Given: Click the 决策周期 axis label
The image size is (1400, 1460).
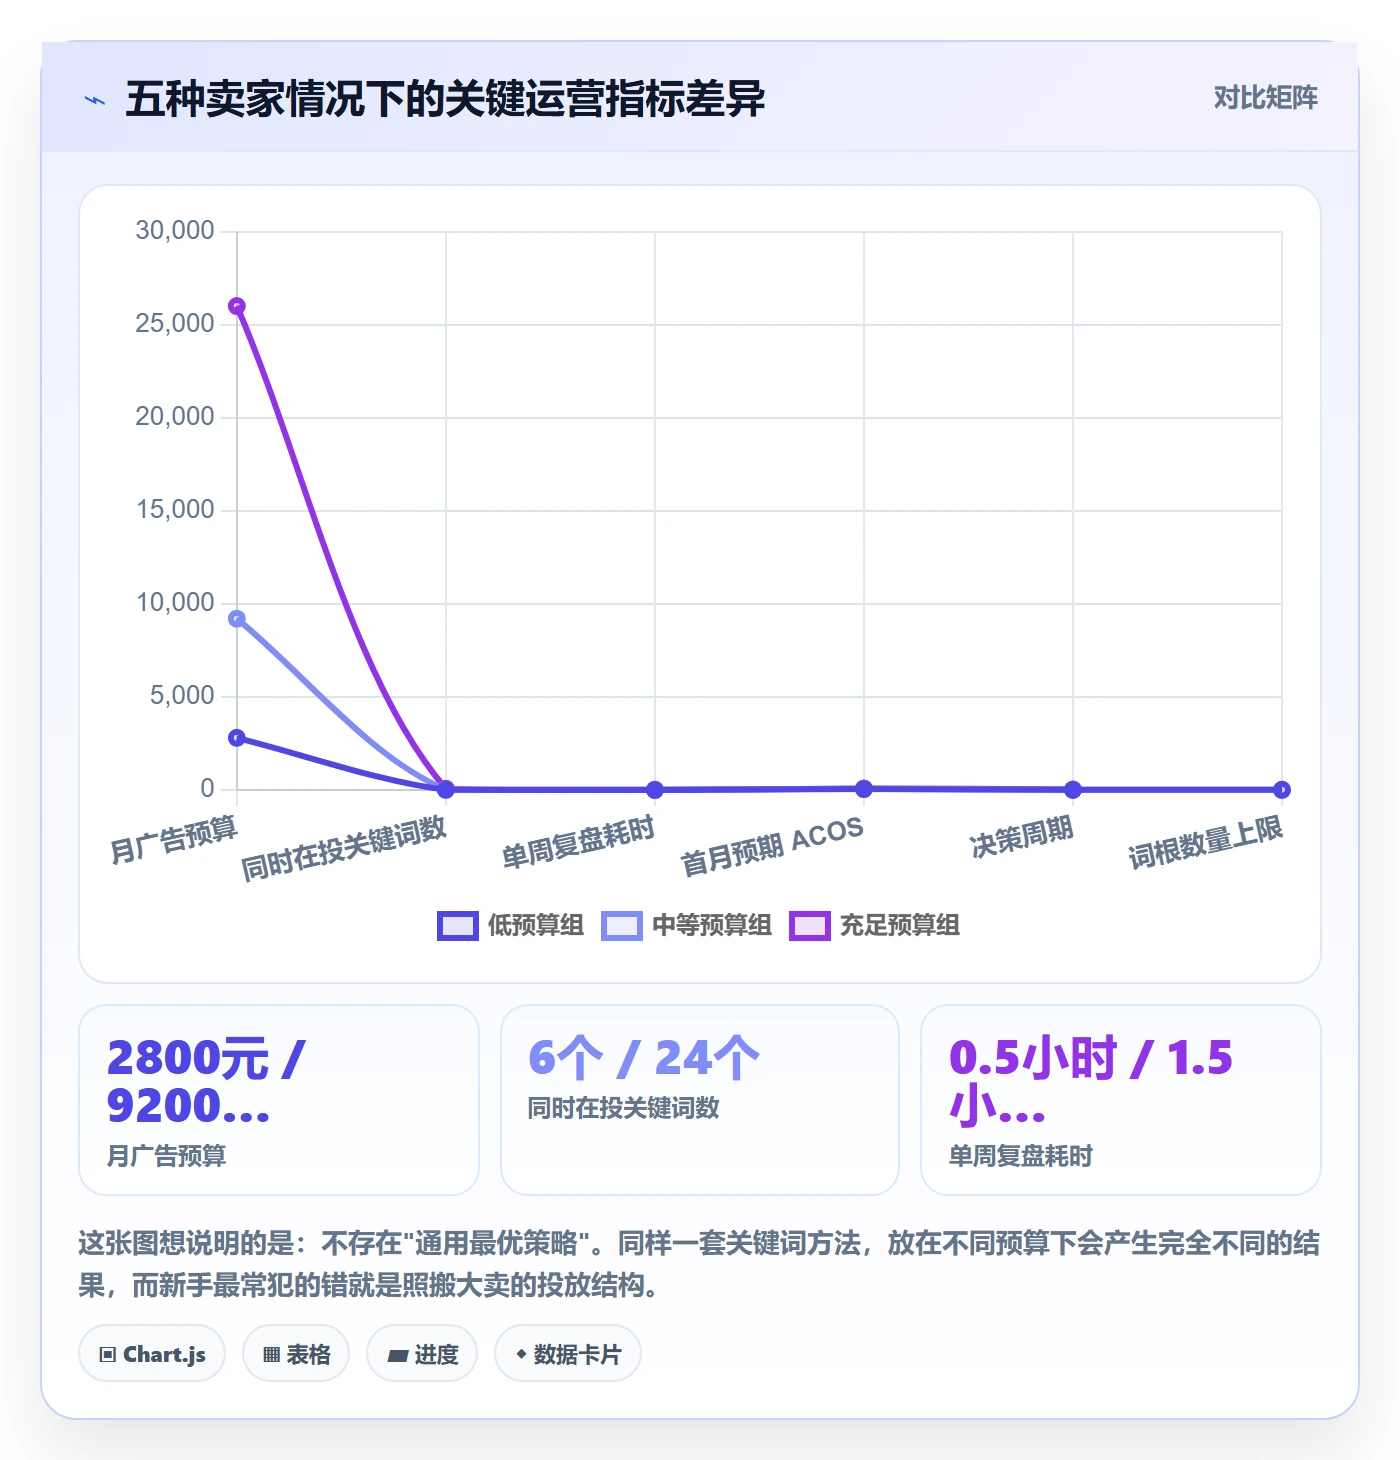Looking at the screenshot, I should click(x=1022, y=837).
